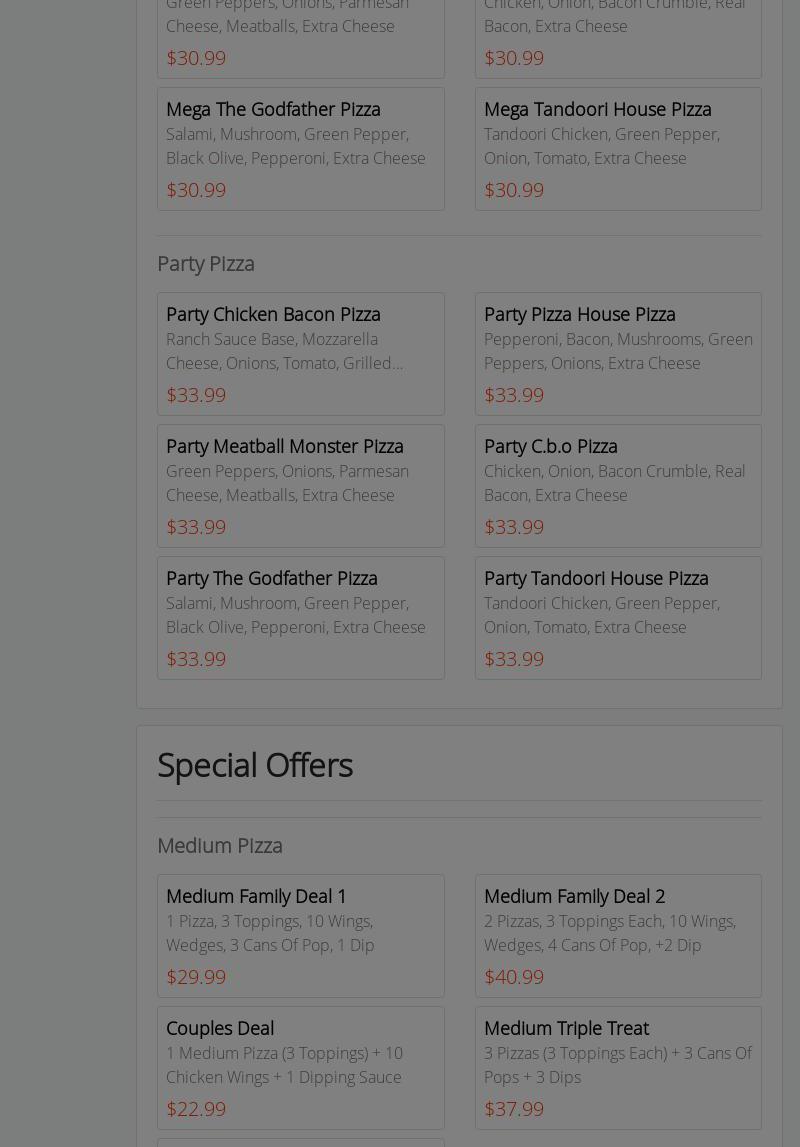Open Party Chicken Bacon Pizza item

(x=273, y=314)
